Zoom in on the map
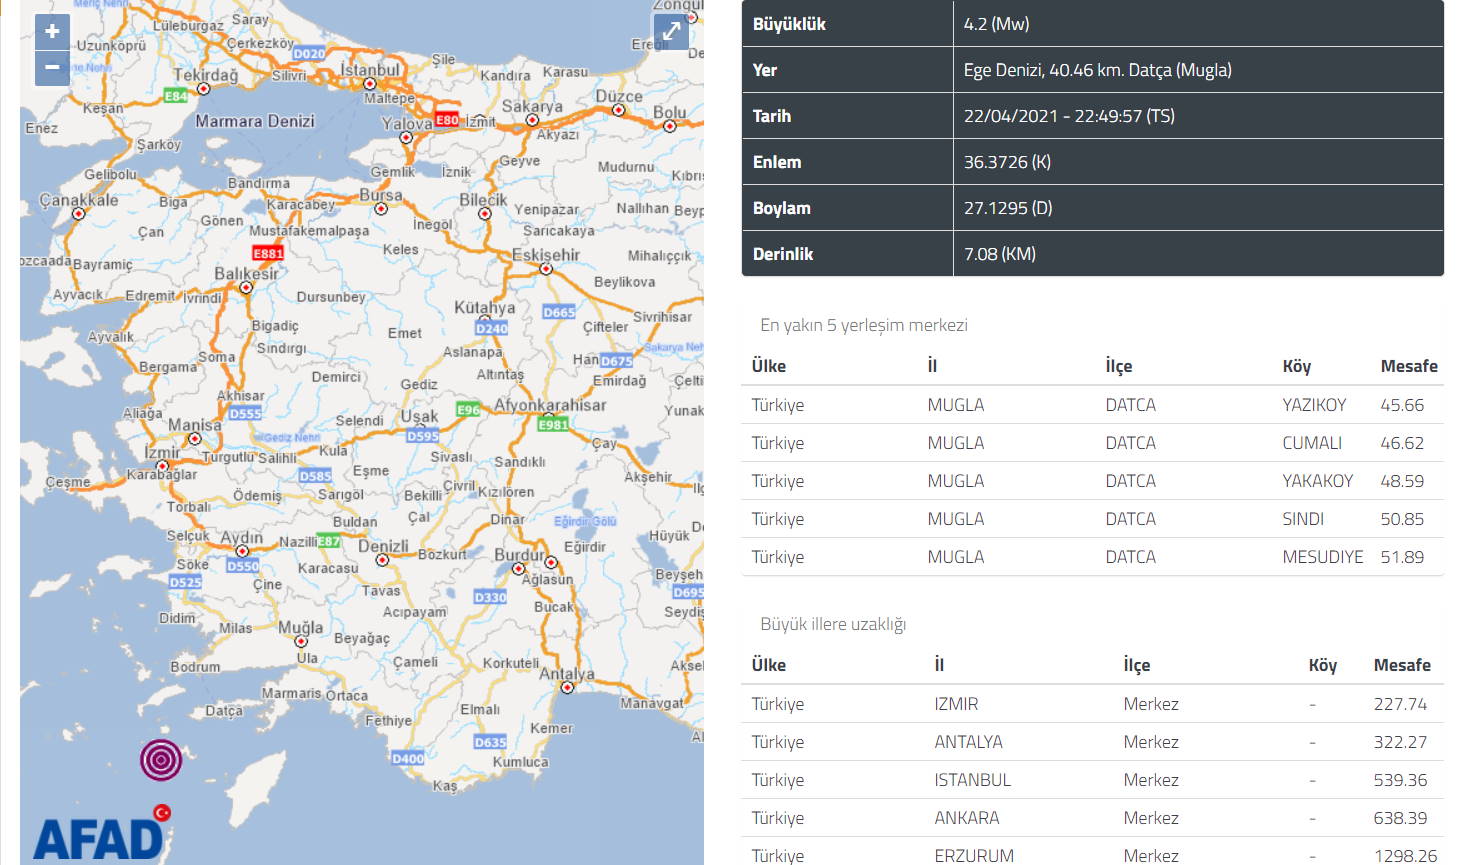The image size is (1461, 865). [x=52, y=32]
